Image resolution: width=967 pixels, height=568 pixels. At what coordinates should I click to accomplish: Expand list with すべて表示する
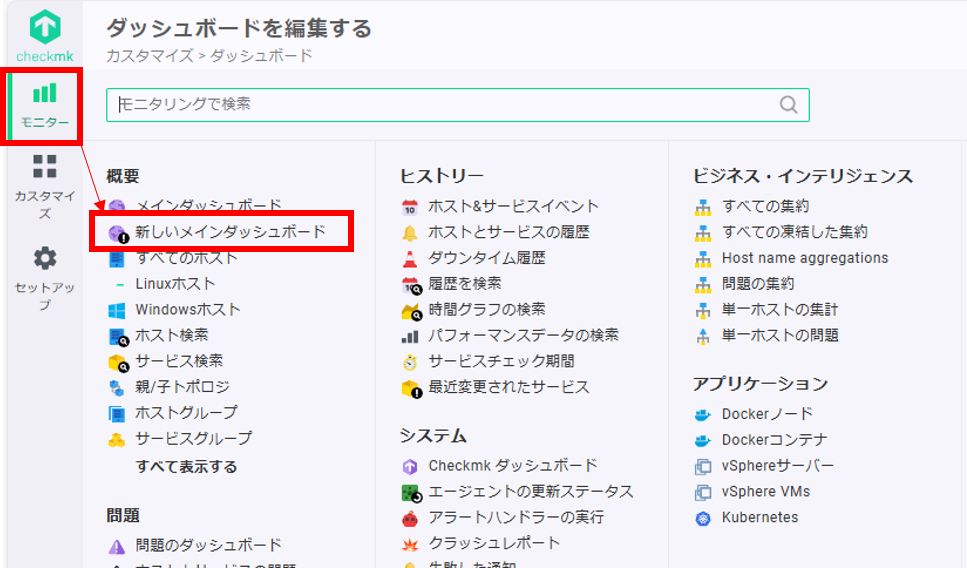(x=186, y=467)
